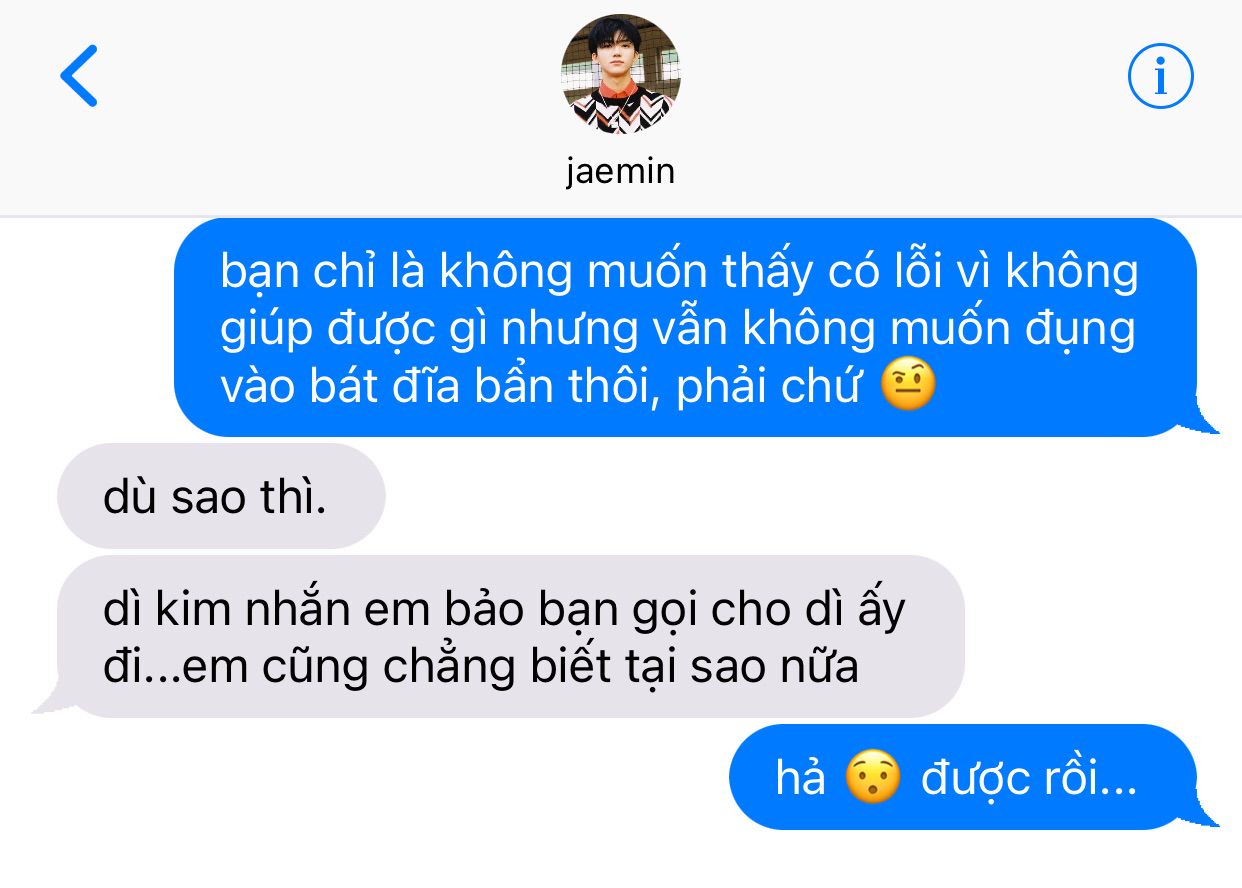
Task: Tap jaemin's circular profile photo
Action: point(621,74)
